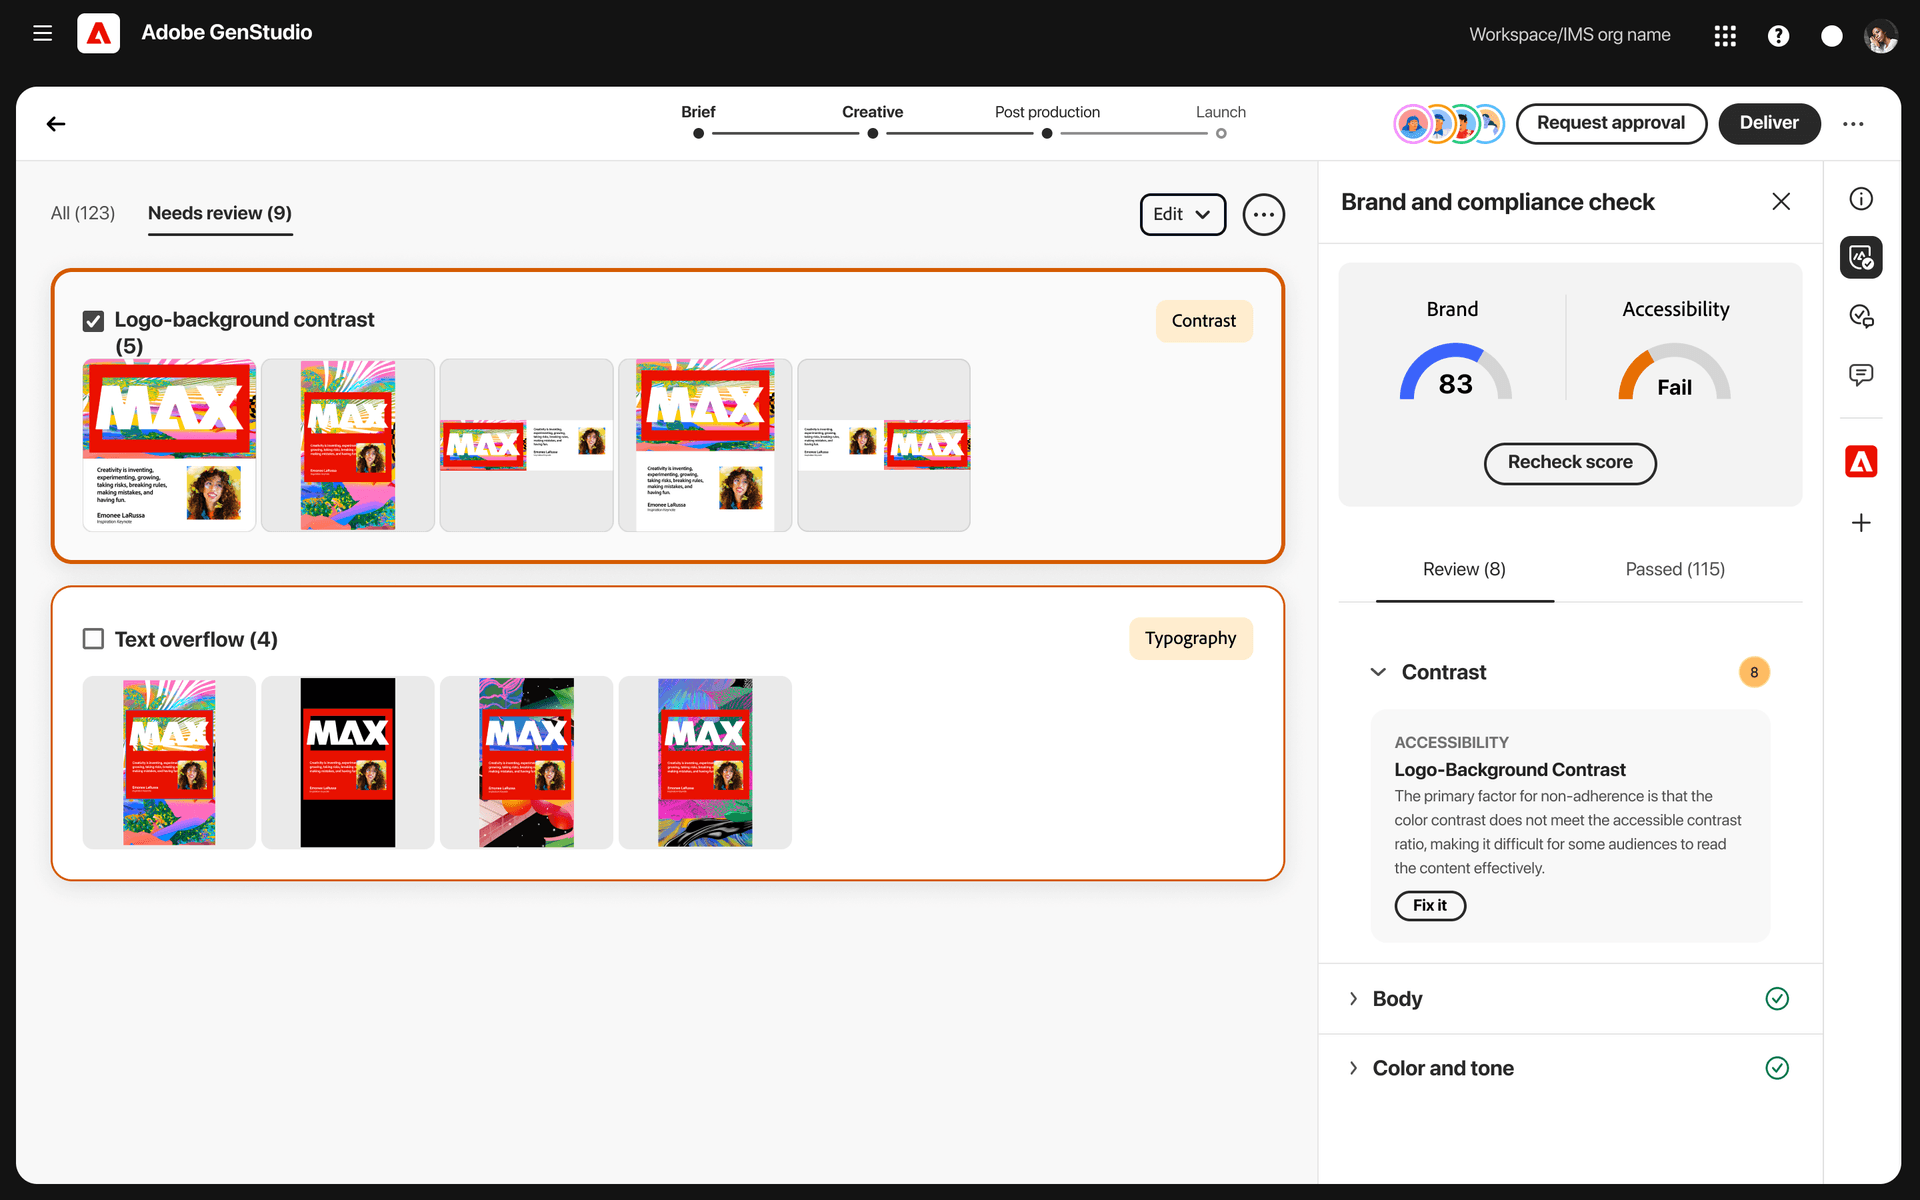The height and width of the screenshot is (1200, 1920).
Task: Switch to the All (123) tab
Action: (x=83, y=213)
